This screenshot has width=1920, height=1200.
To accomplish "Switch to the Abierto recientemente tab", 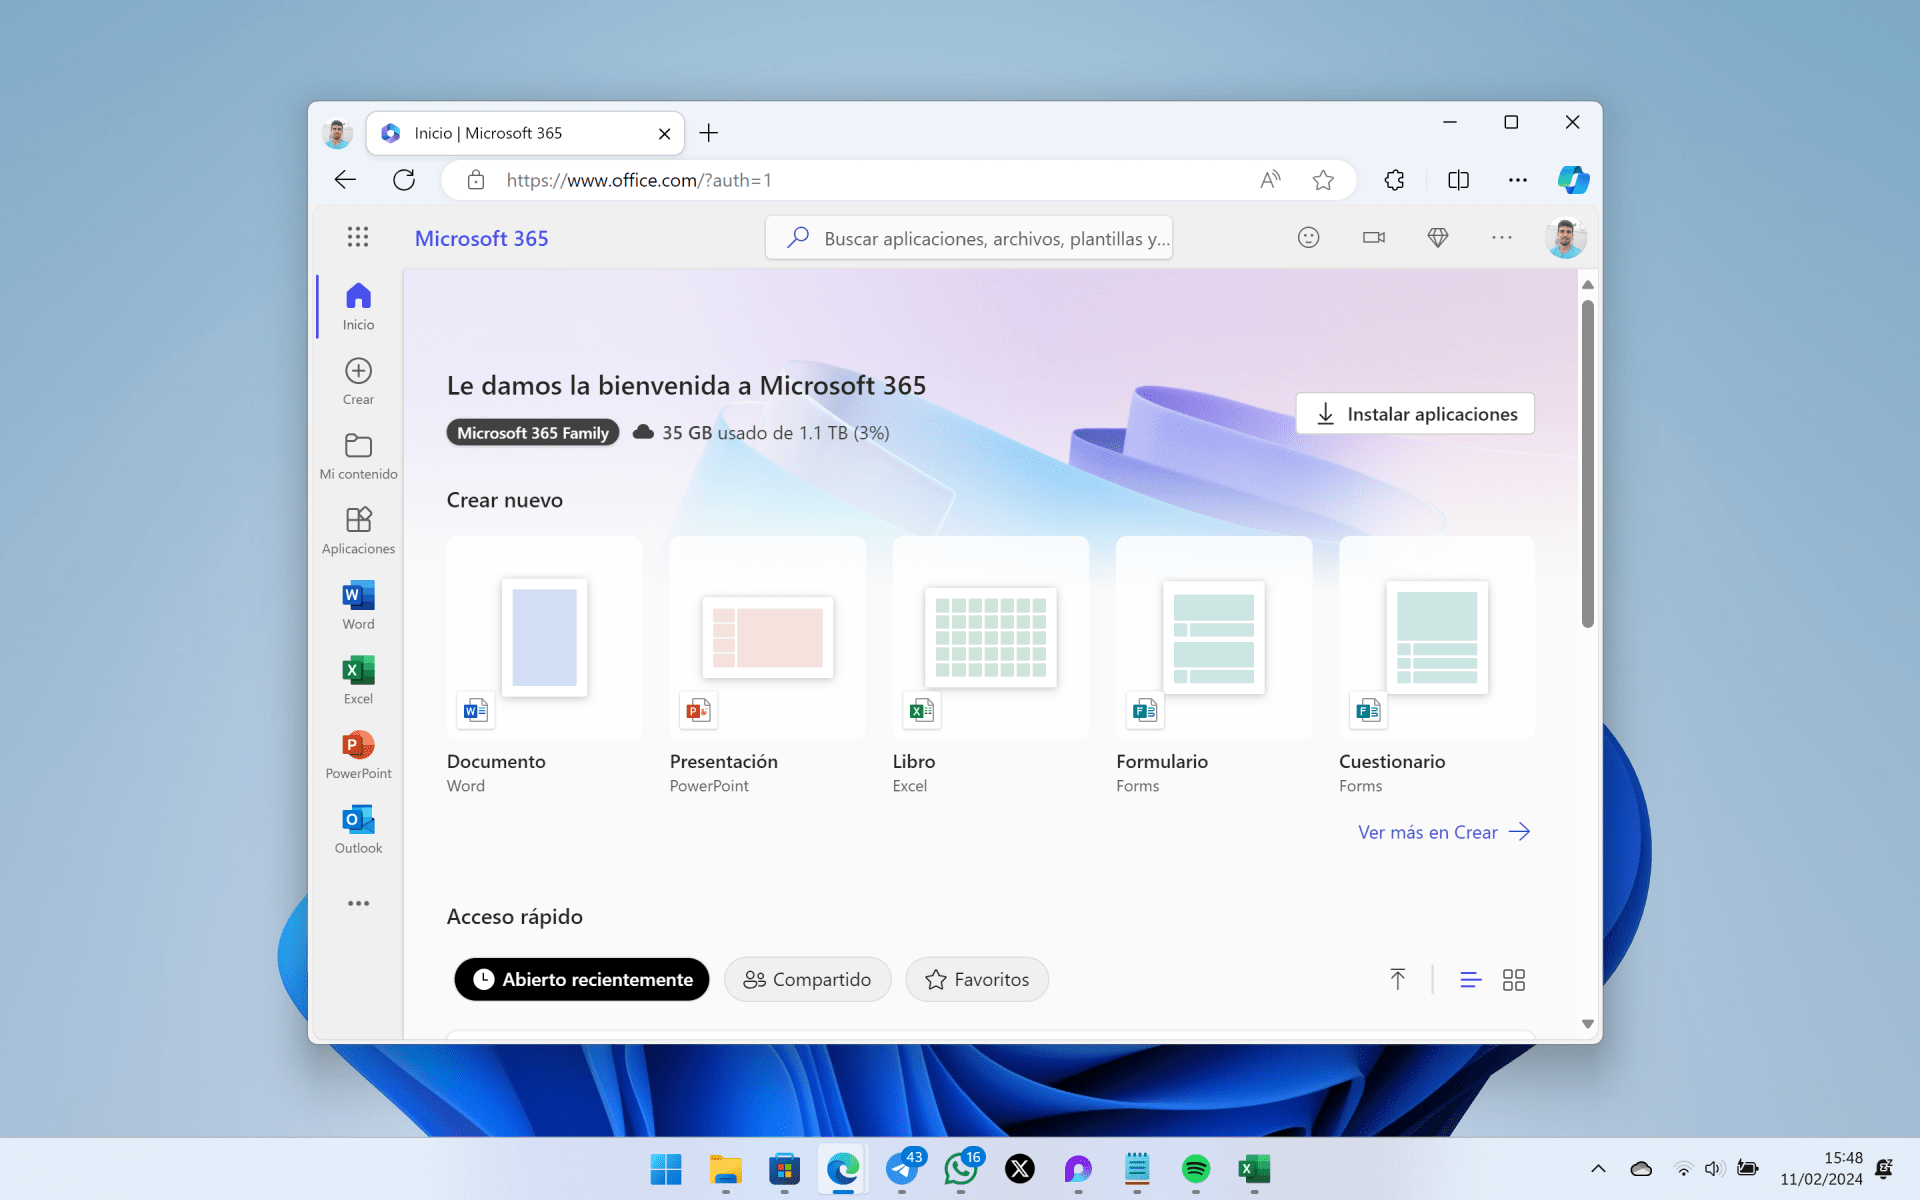I will click(x=581, y=979).
